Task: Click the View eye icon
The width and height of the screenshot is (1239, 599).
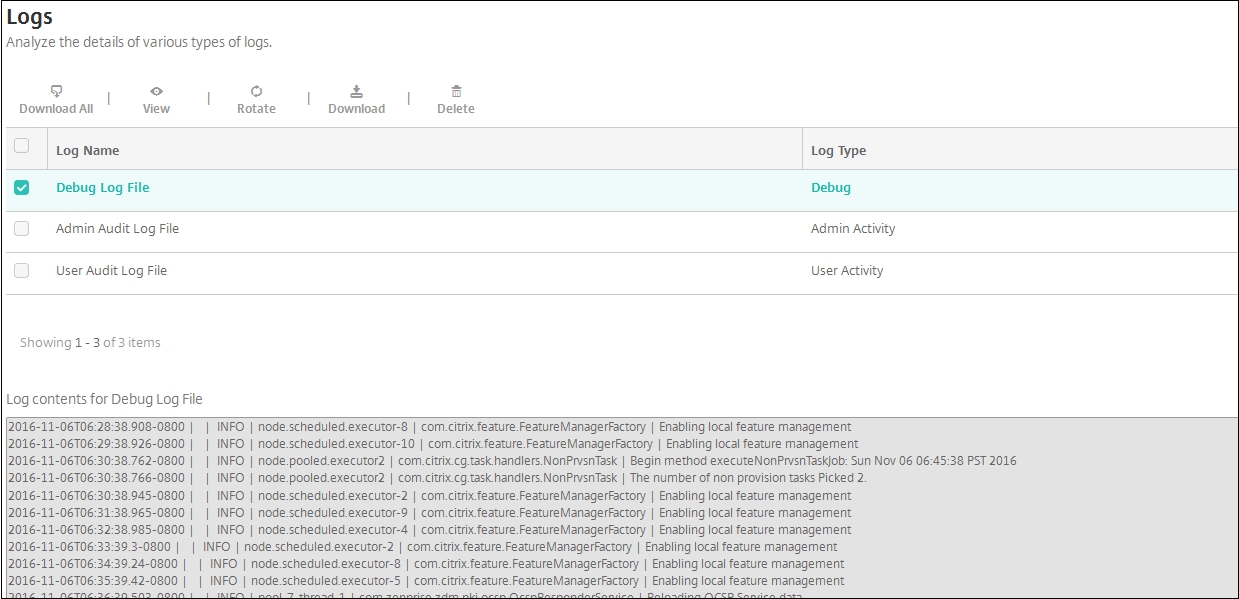Action: point(156,91)
